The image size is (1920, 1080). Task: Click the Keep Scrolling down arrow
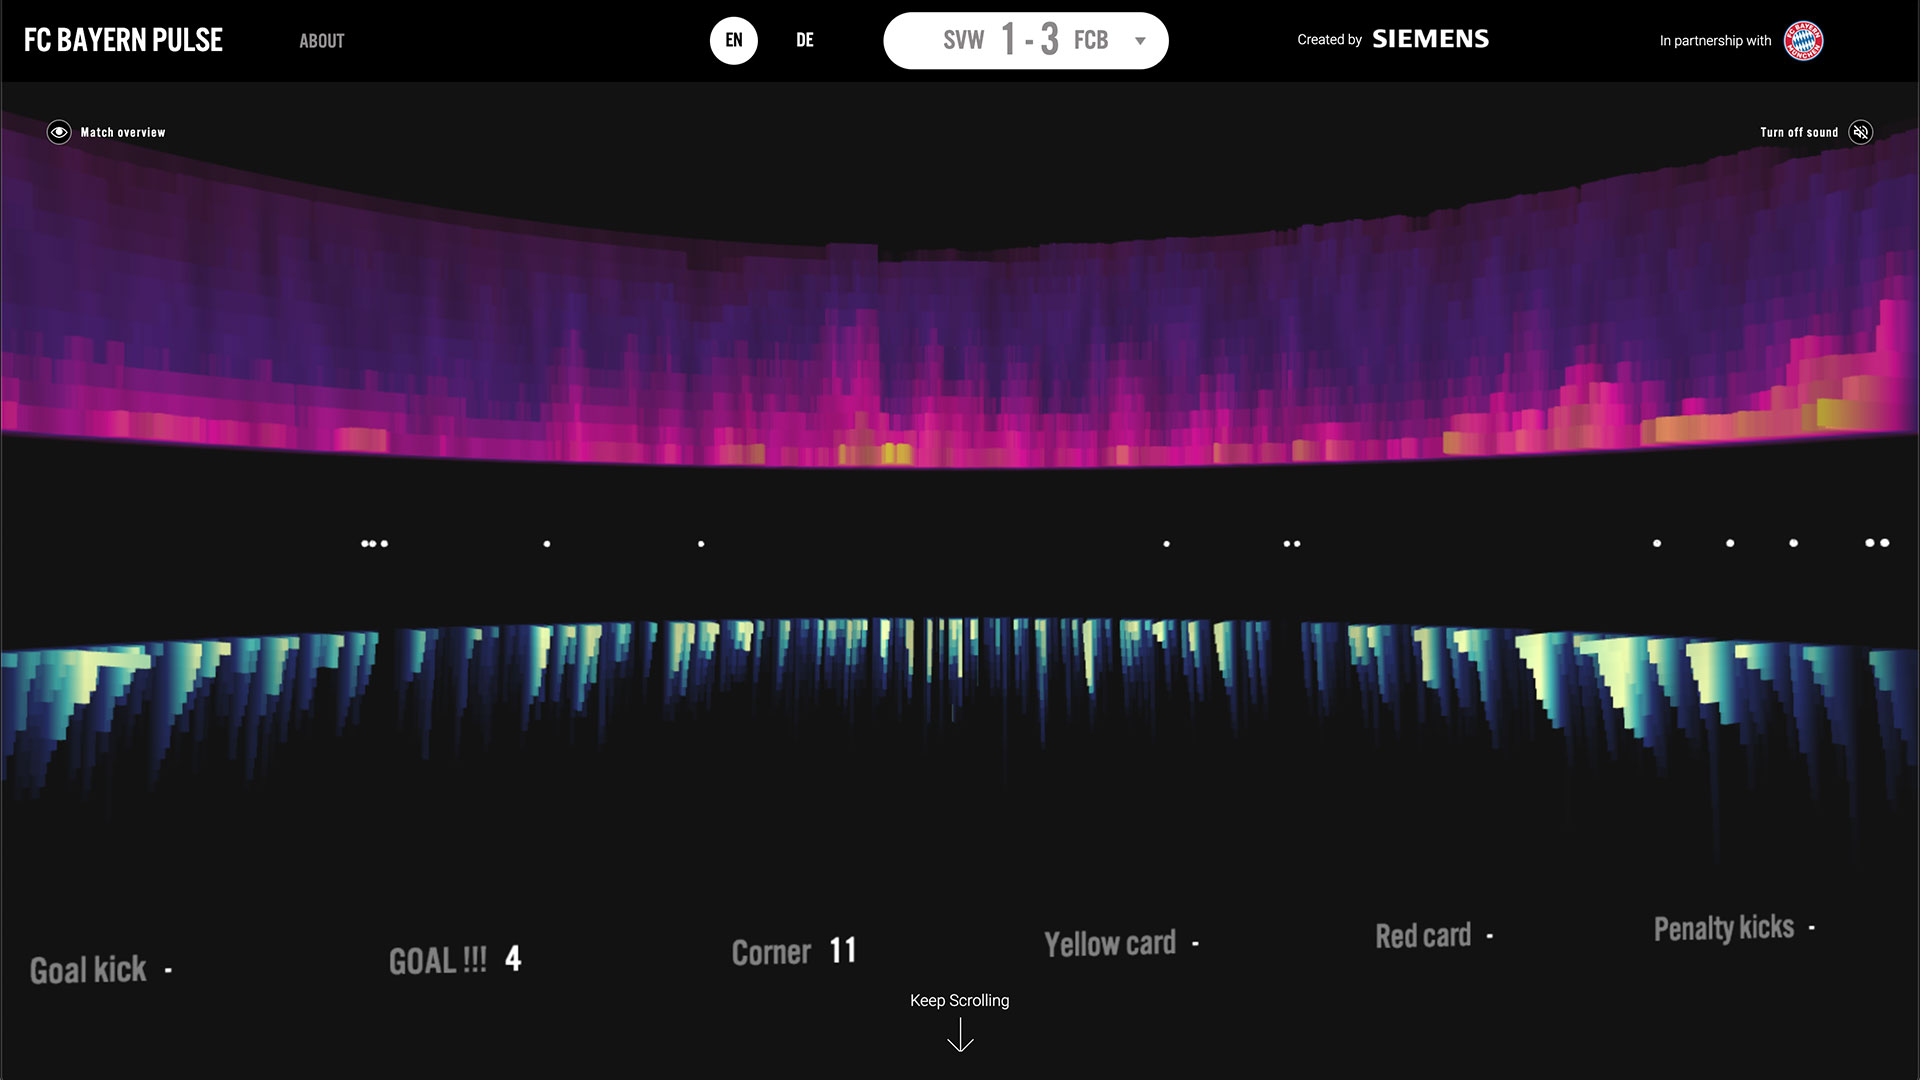tap(960, 1035)
